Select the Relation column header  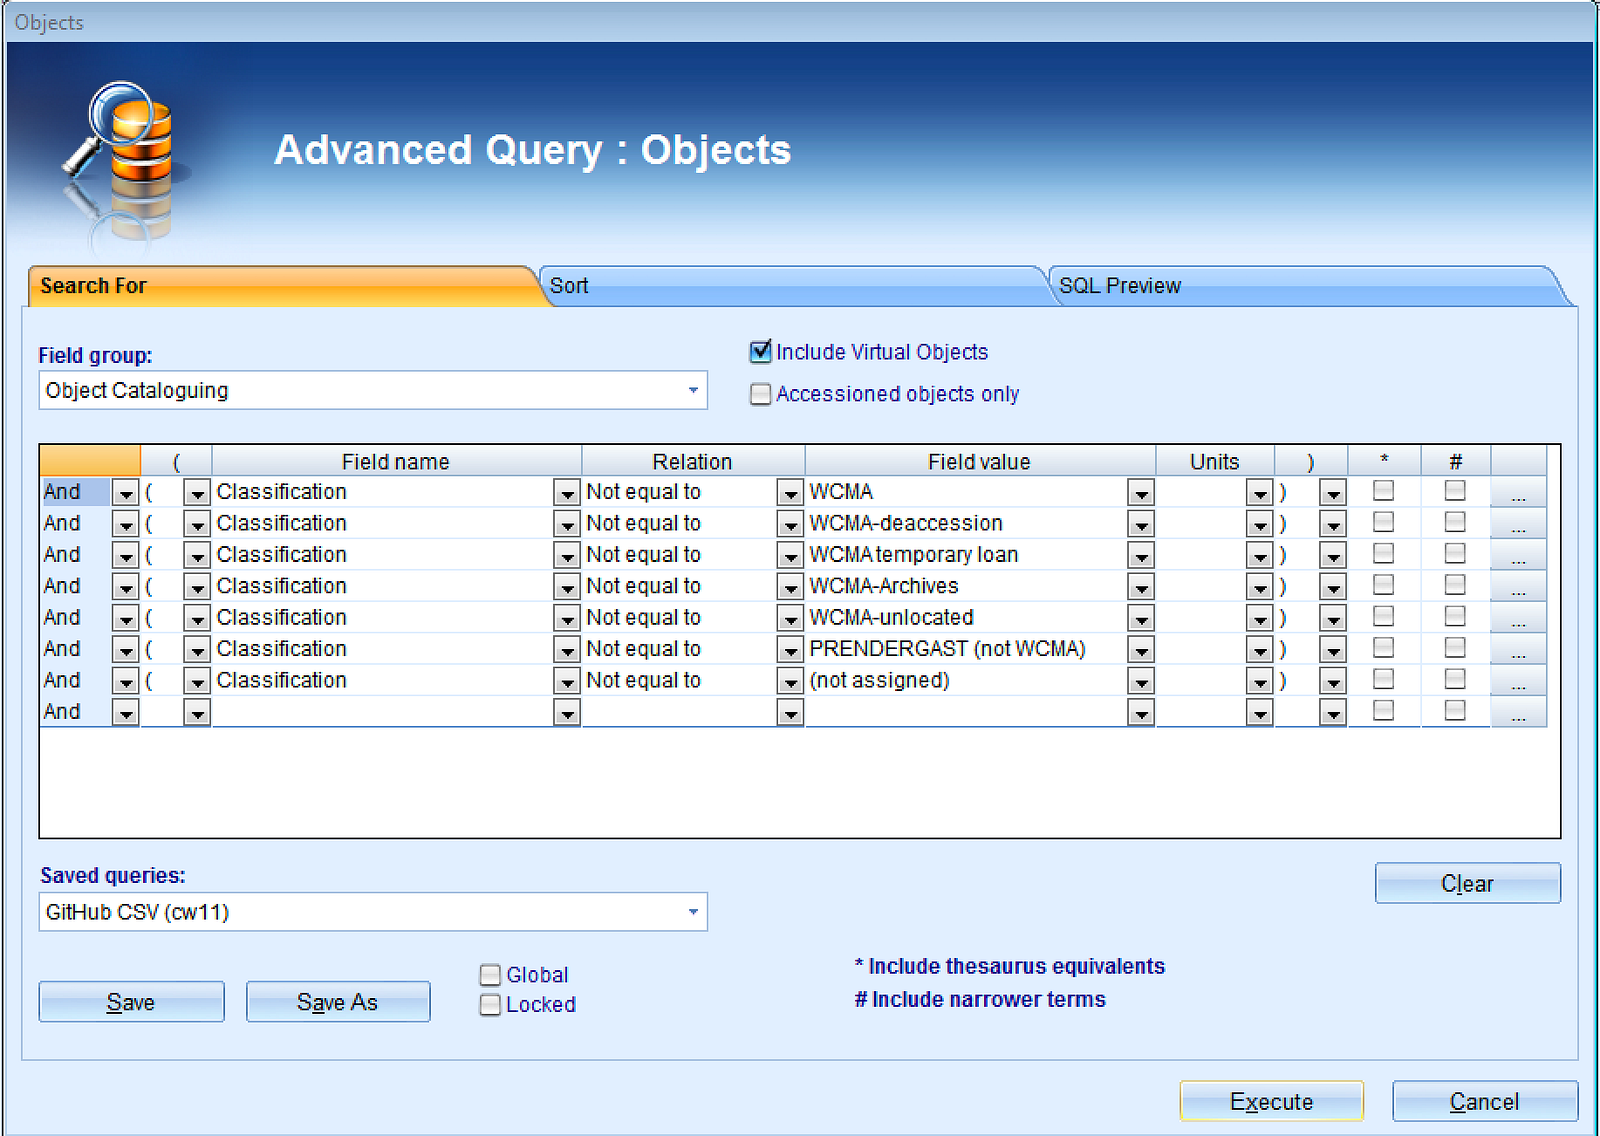tap(692, 461)
